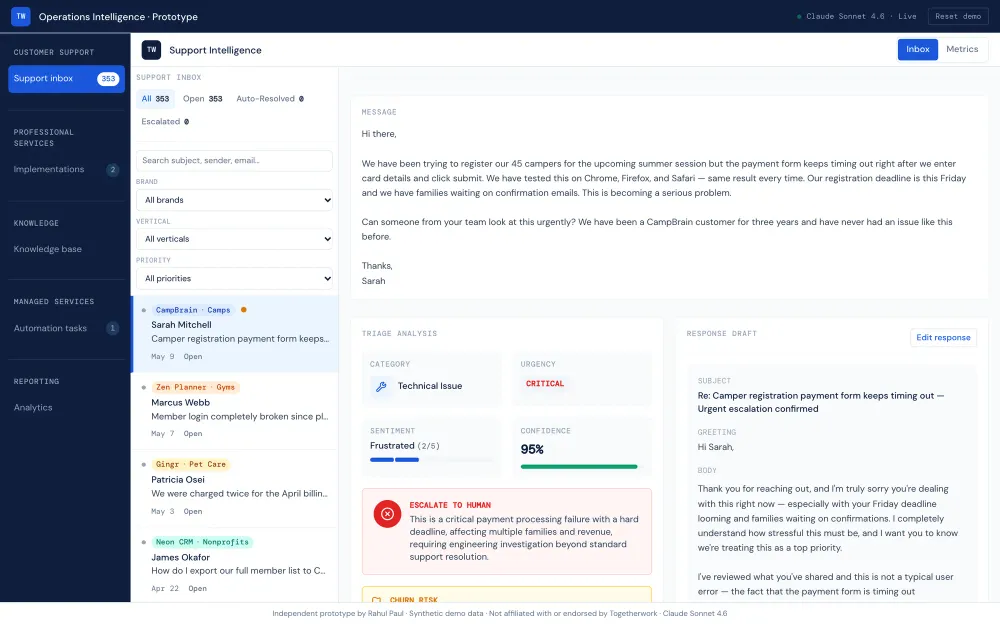The height and width of the screenshot is (625, 1000).
Task: Click the footer Independent prototype disclaimer text
Action: pyautogui.click(x=499, y=614)
